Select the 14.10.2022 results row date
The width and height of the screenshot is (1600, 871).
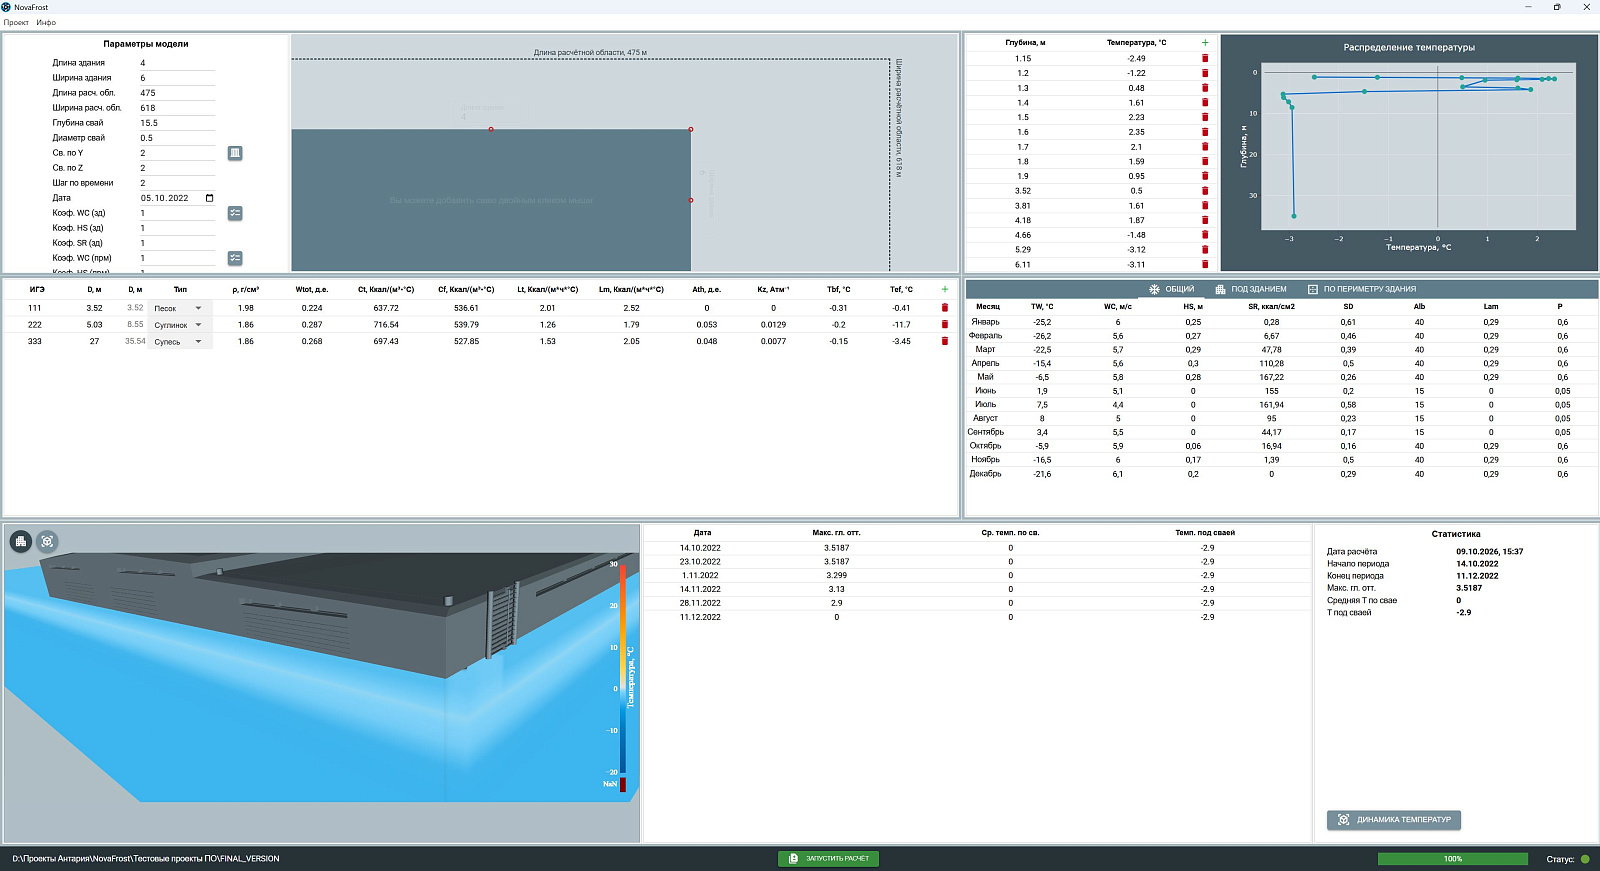(700, 548)
